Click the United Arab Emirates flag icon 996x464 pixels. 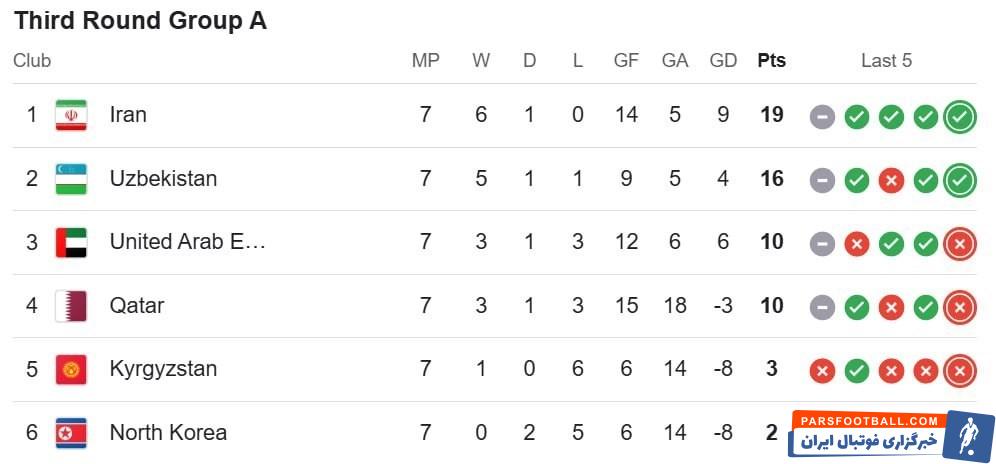(71, 242)
